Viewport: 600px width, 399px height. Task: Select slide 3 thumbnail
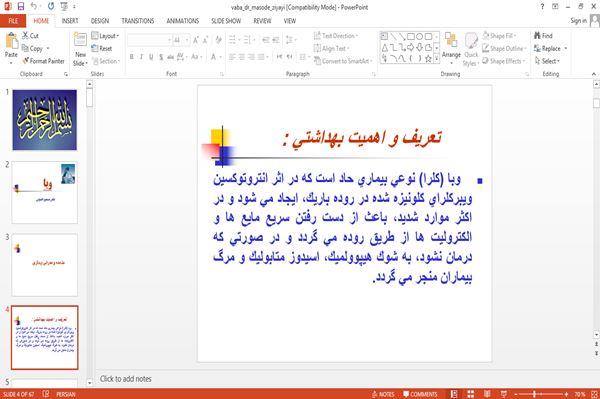point(44,265)
